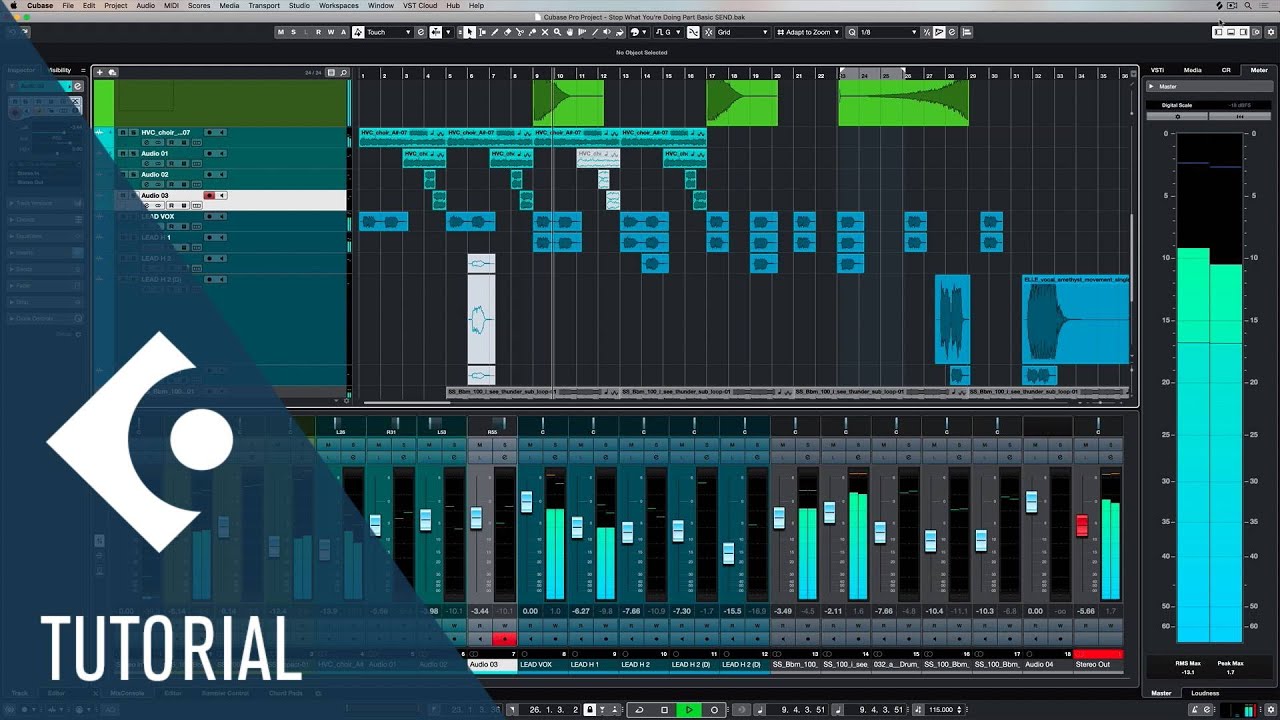The image size is (1280, 720).
Task: Toggle global Mute M button in toolbar
Action: 279,32
